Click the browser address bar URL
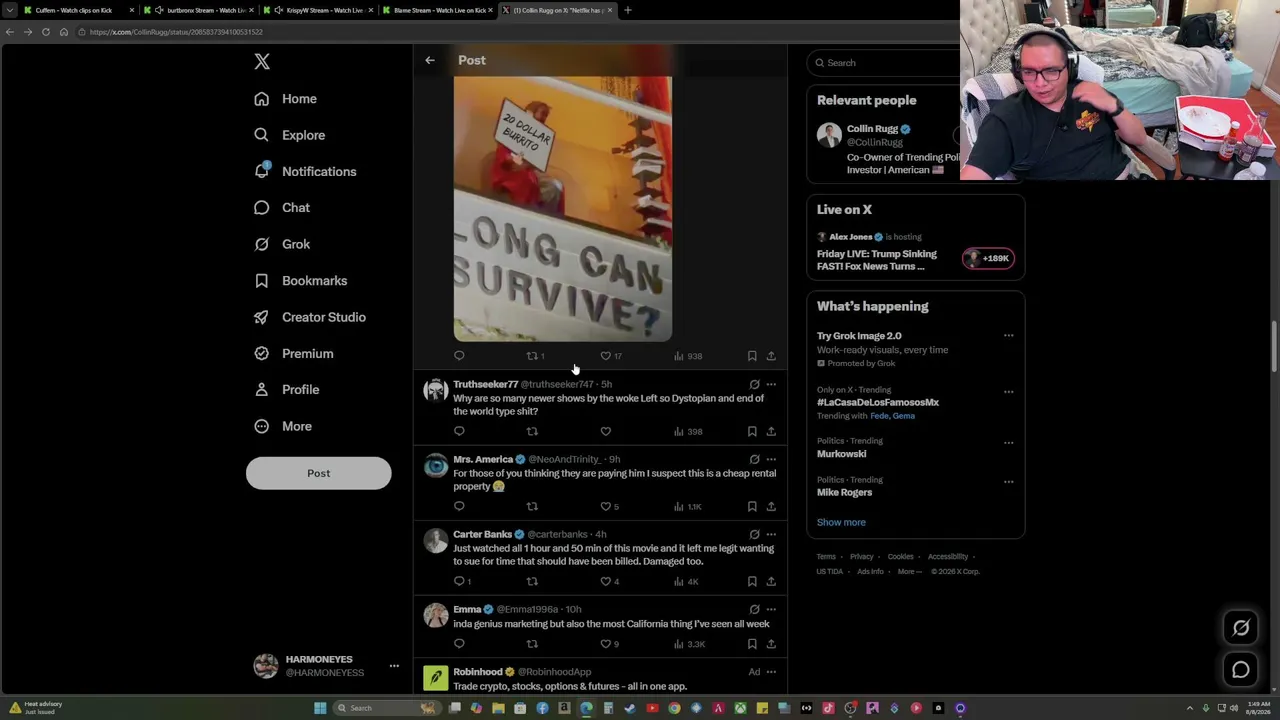1280x720 pixels. 176,32
